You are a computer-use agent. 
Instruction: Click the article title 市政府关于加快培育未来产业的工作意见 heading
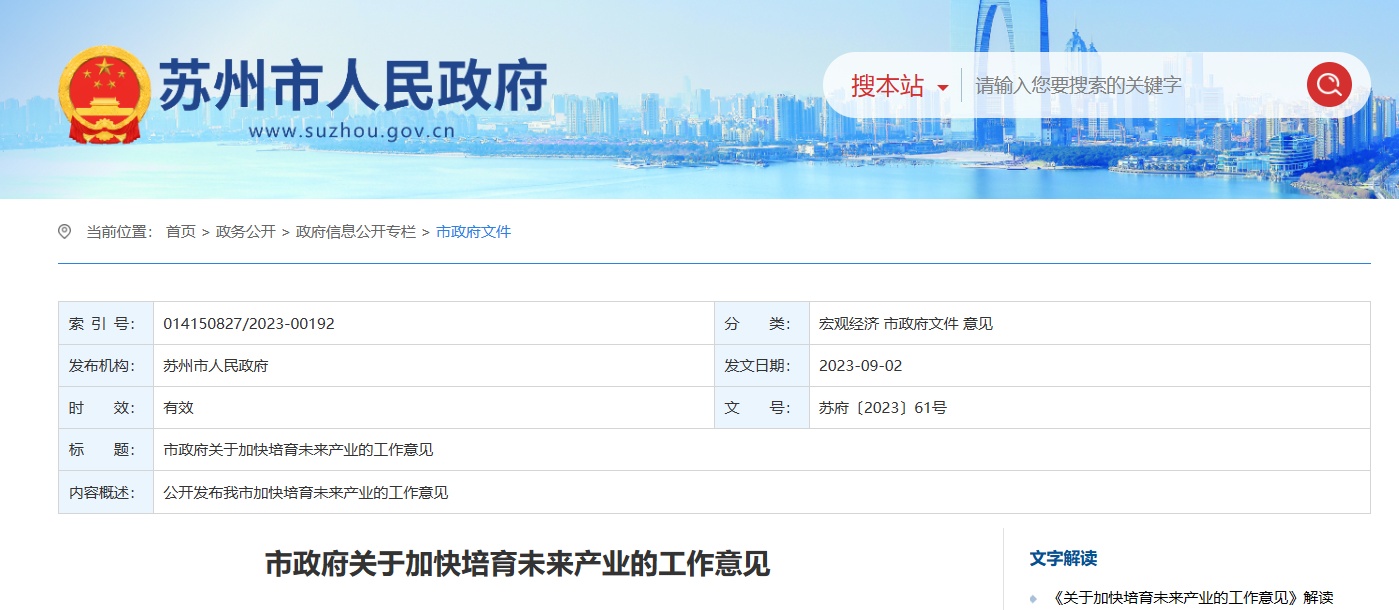(517, 564)
